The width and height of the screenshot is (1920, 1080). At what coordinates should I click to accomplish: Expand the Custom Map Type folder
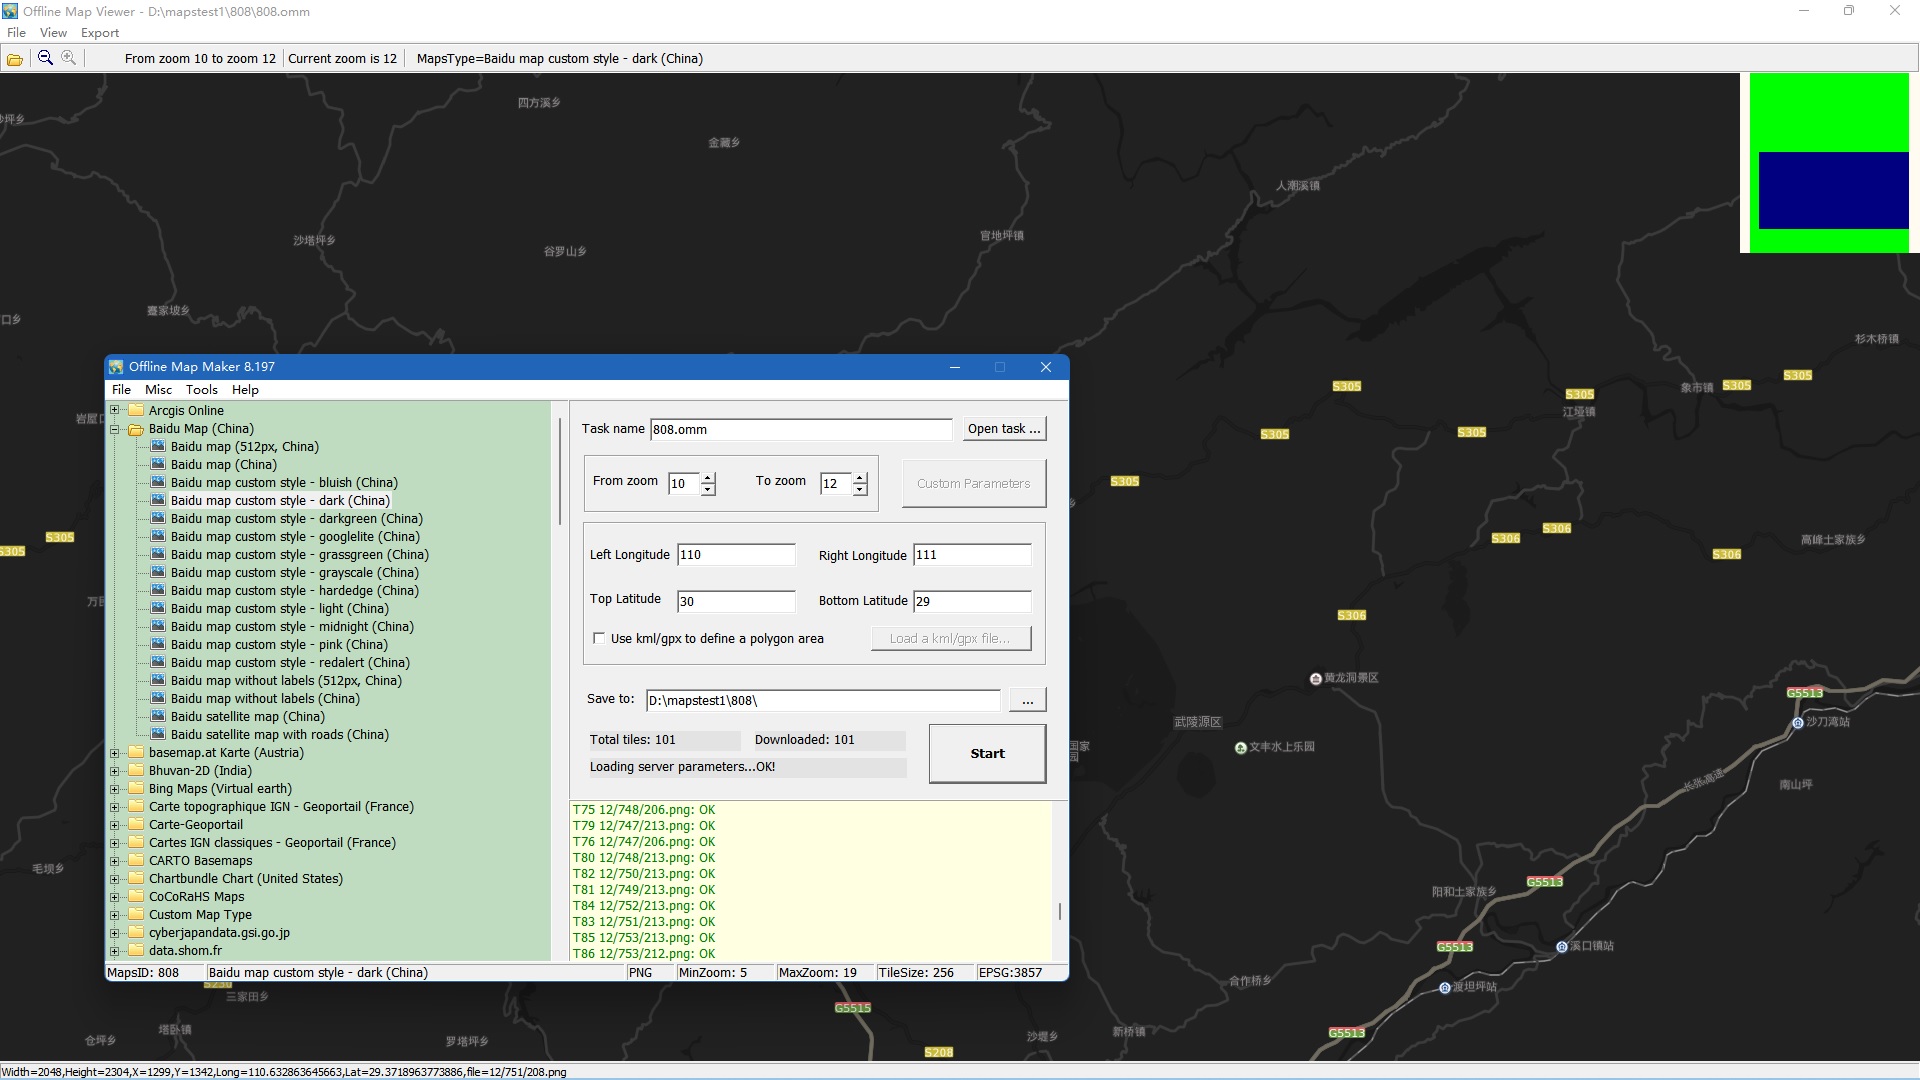point(115,915)
